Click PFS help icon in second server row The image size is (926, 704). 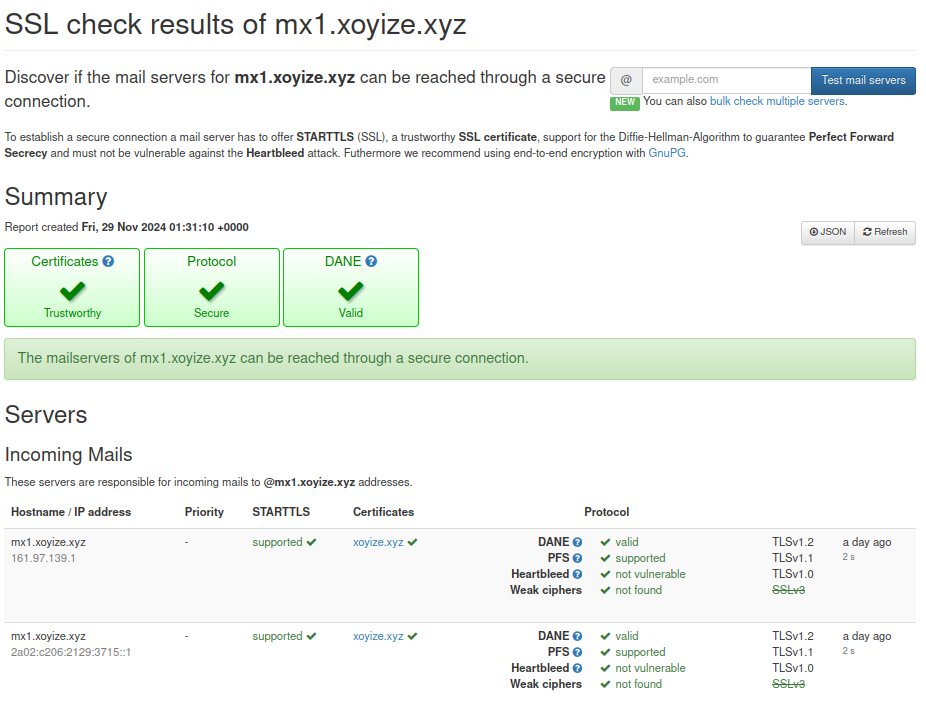[x=577, y=652]
